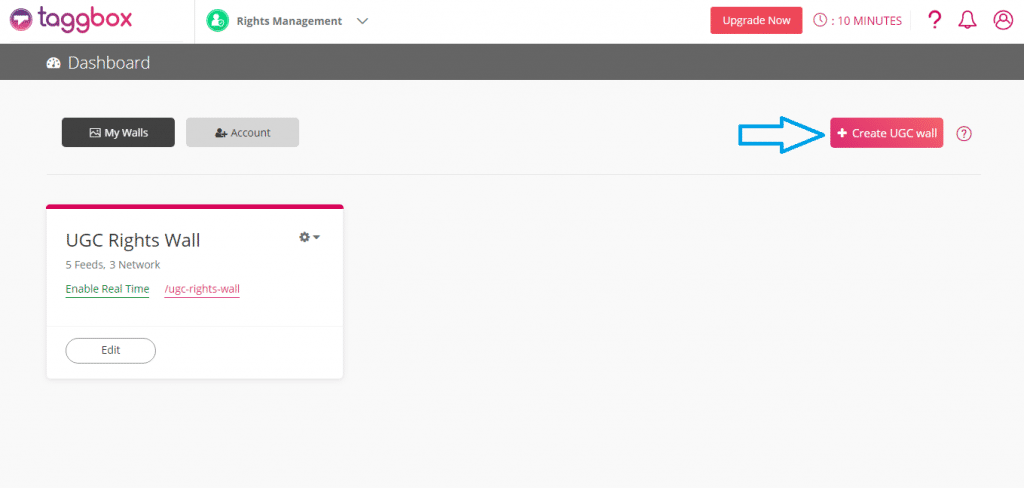Click help icon beside Create UGC wall
The width and height of the screenshot is (1024, 488).
pos(964,134)
